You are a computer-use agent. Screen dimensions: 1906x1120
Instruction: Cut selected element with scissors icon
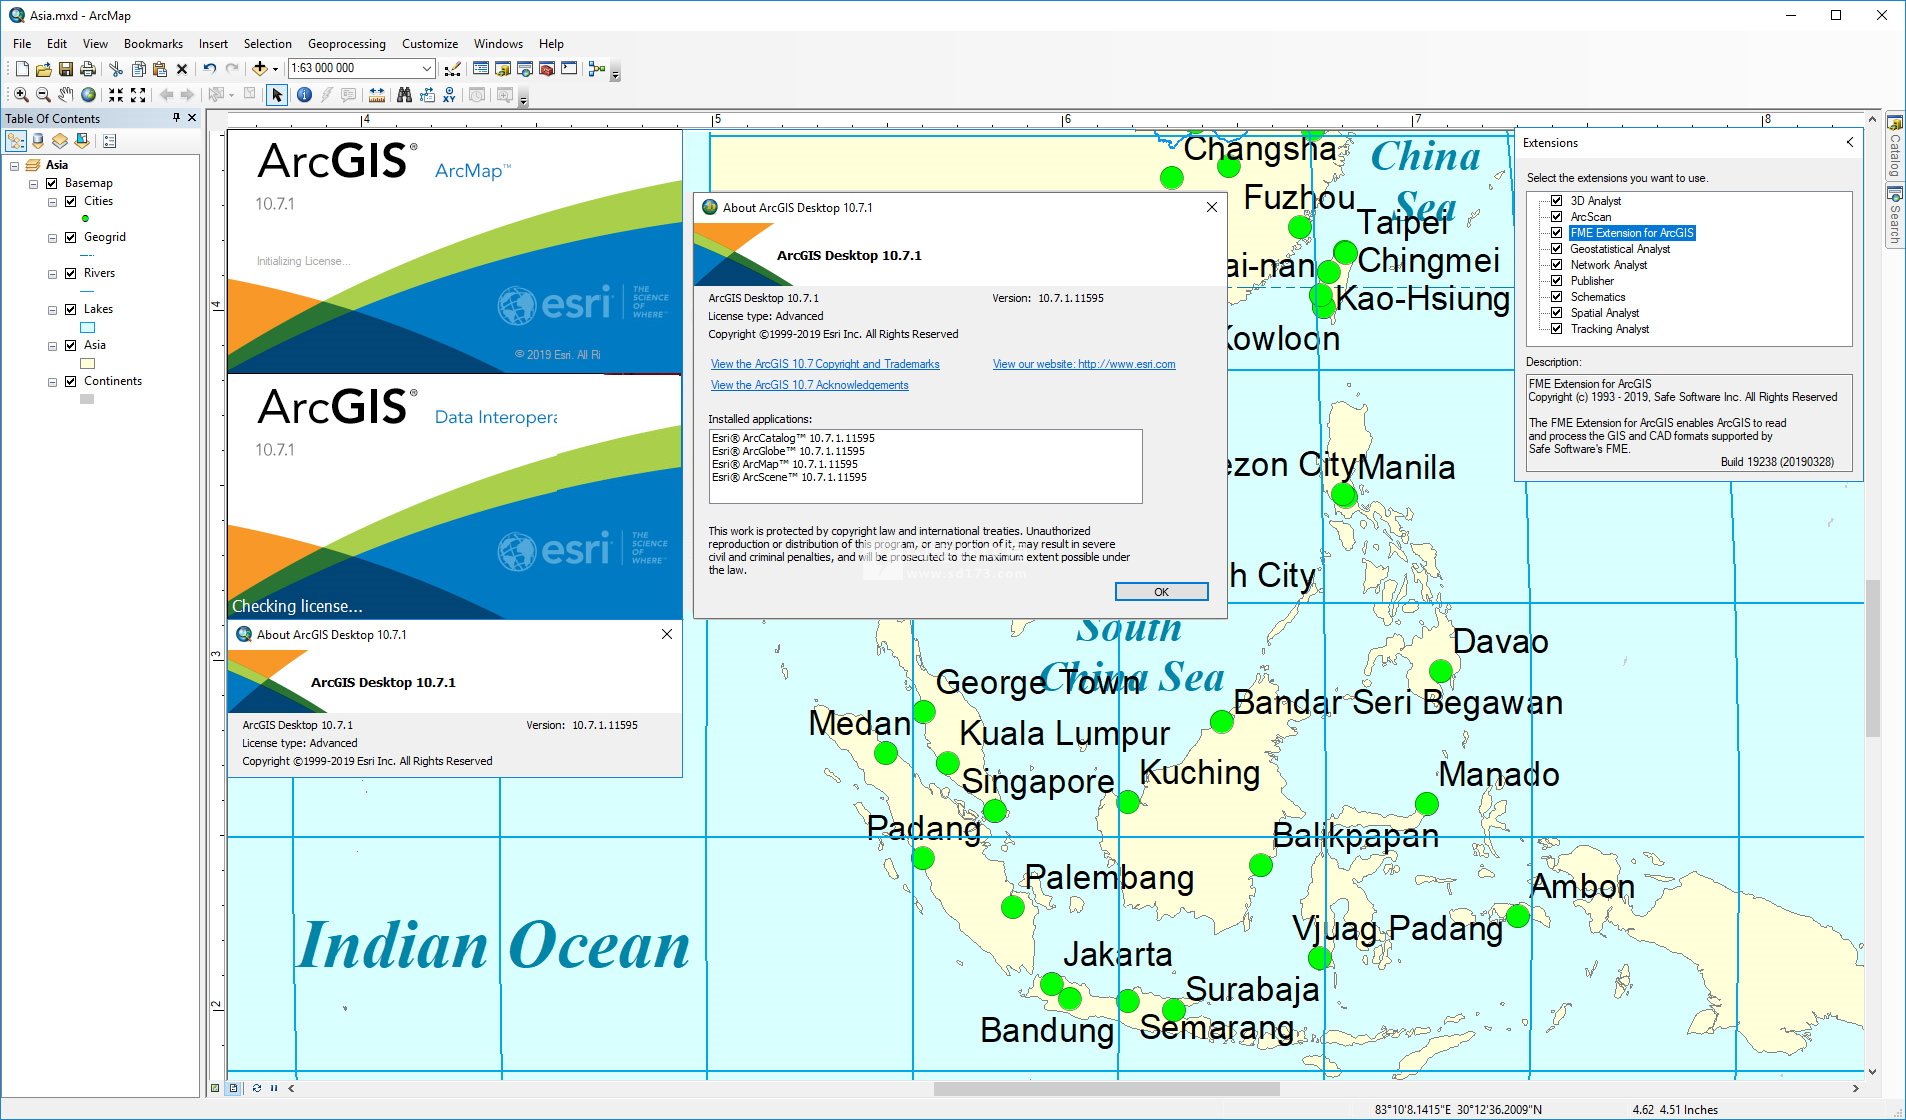116,69
